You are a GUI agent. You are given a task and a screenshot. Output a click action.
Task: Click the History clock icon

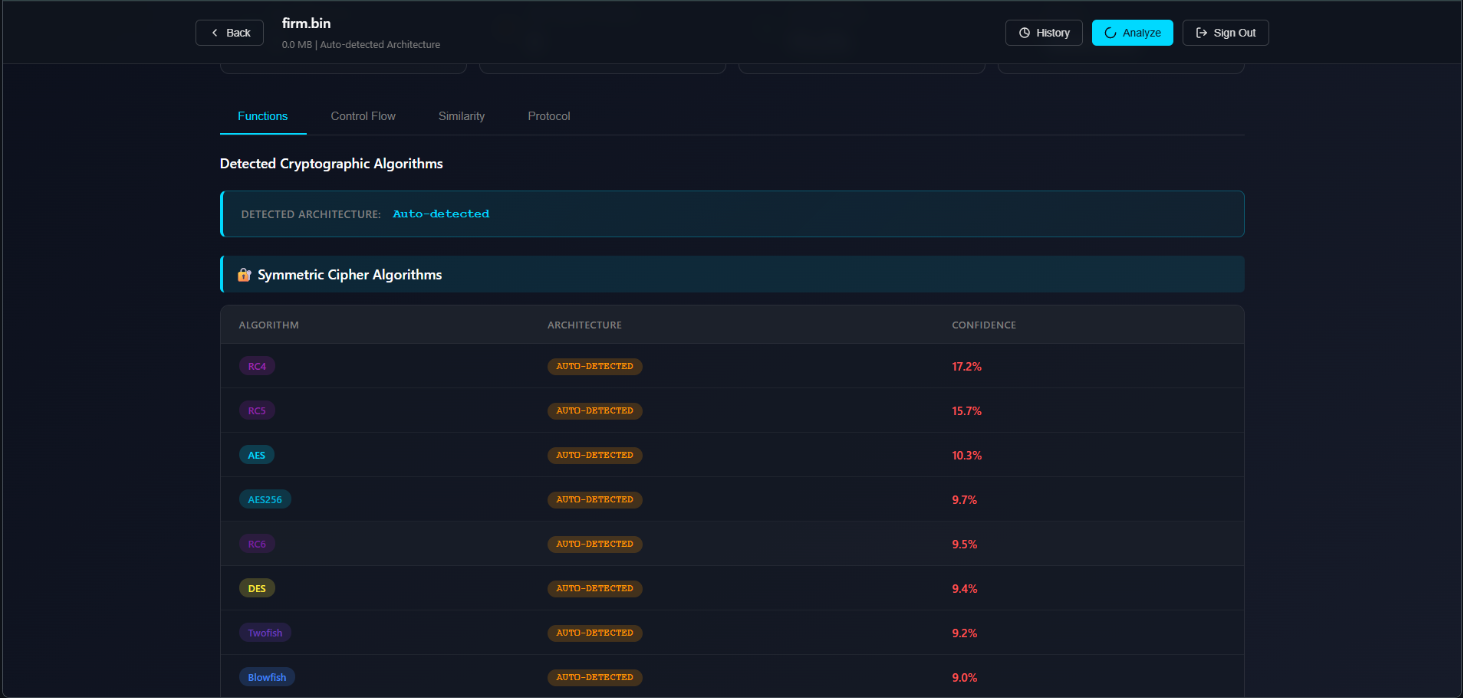click(x=1024, y=33)
